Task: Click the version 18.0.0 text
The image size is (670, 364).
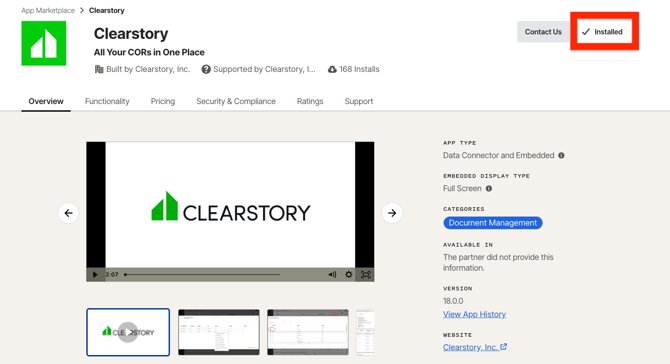Action: pyautogui.click(x=453, y=301)
